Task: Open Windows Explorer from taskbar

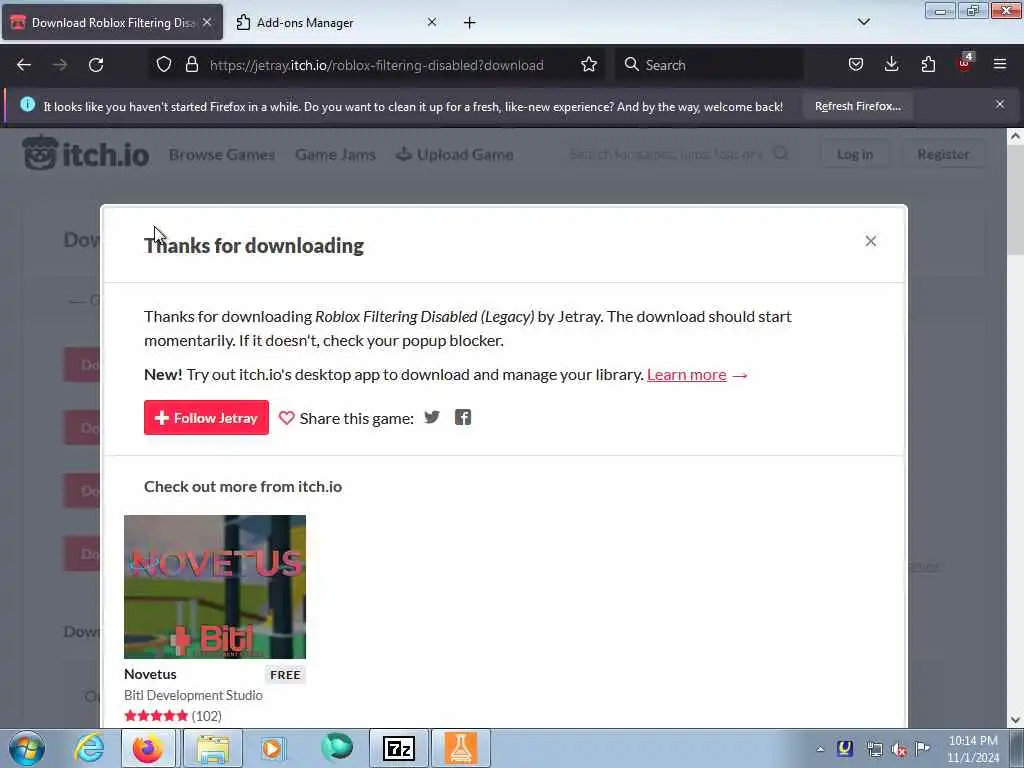Action: click(x=213, y=748)
